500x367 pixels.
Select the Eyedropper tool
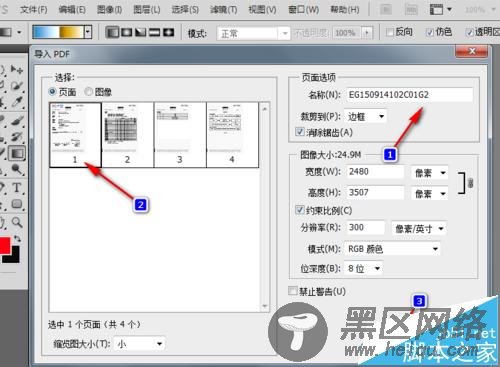(17, 102)
